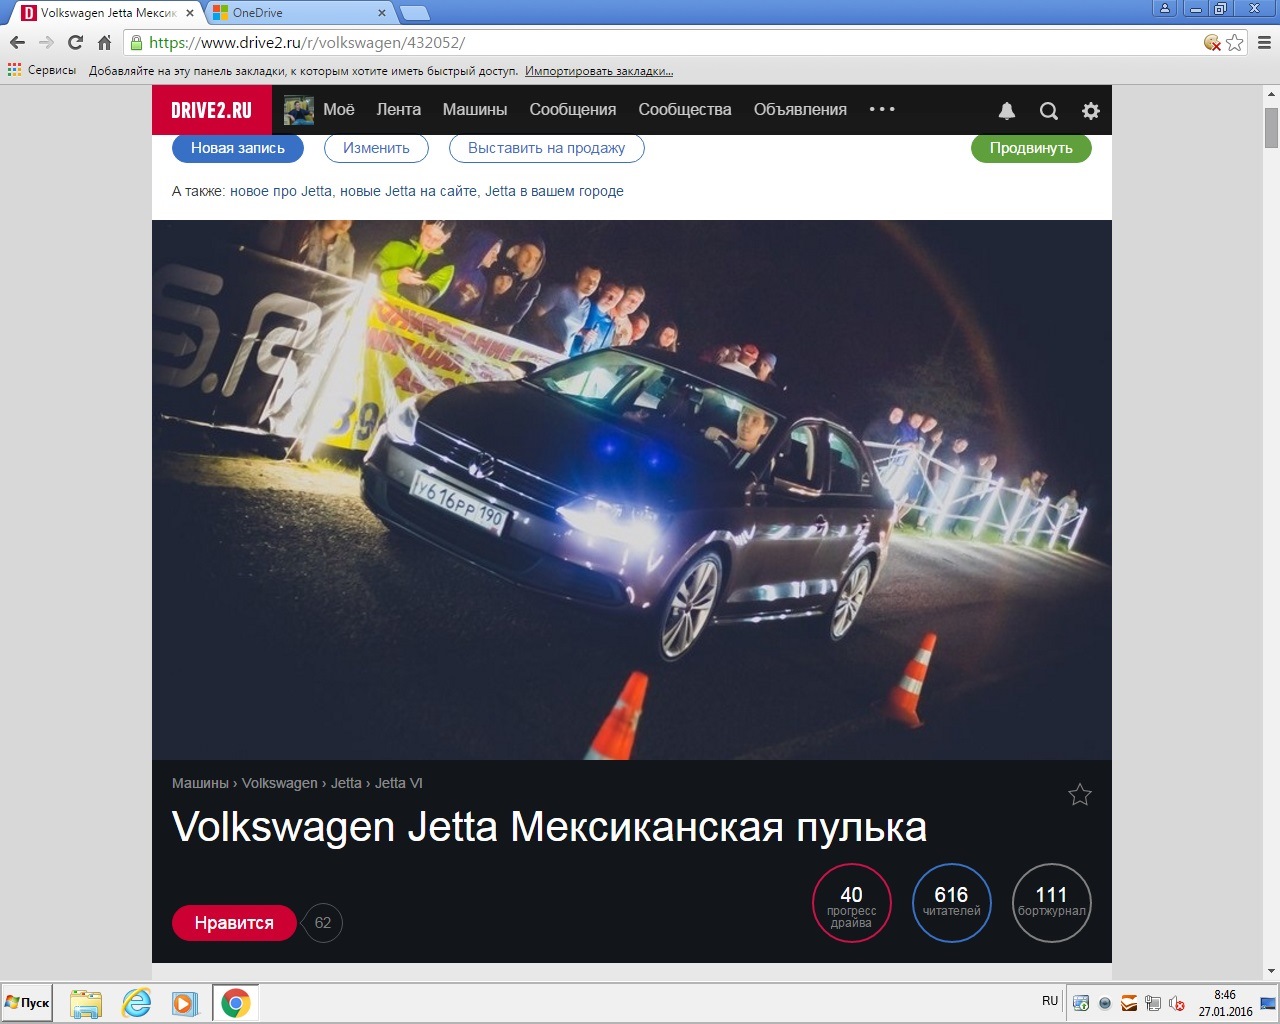Viewport: 1280px width, 1024px height.
Task: Like the car with Нравится button
Action: [234, 923]
